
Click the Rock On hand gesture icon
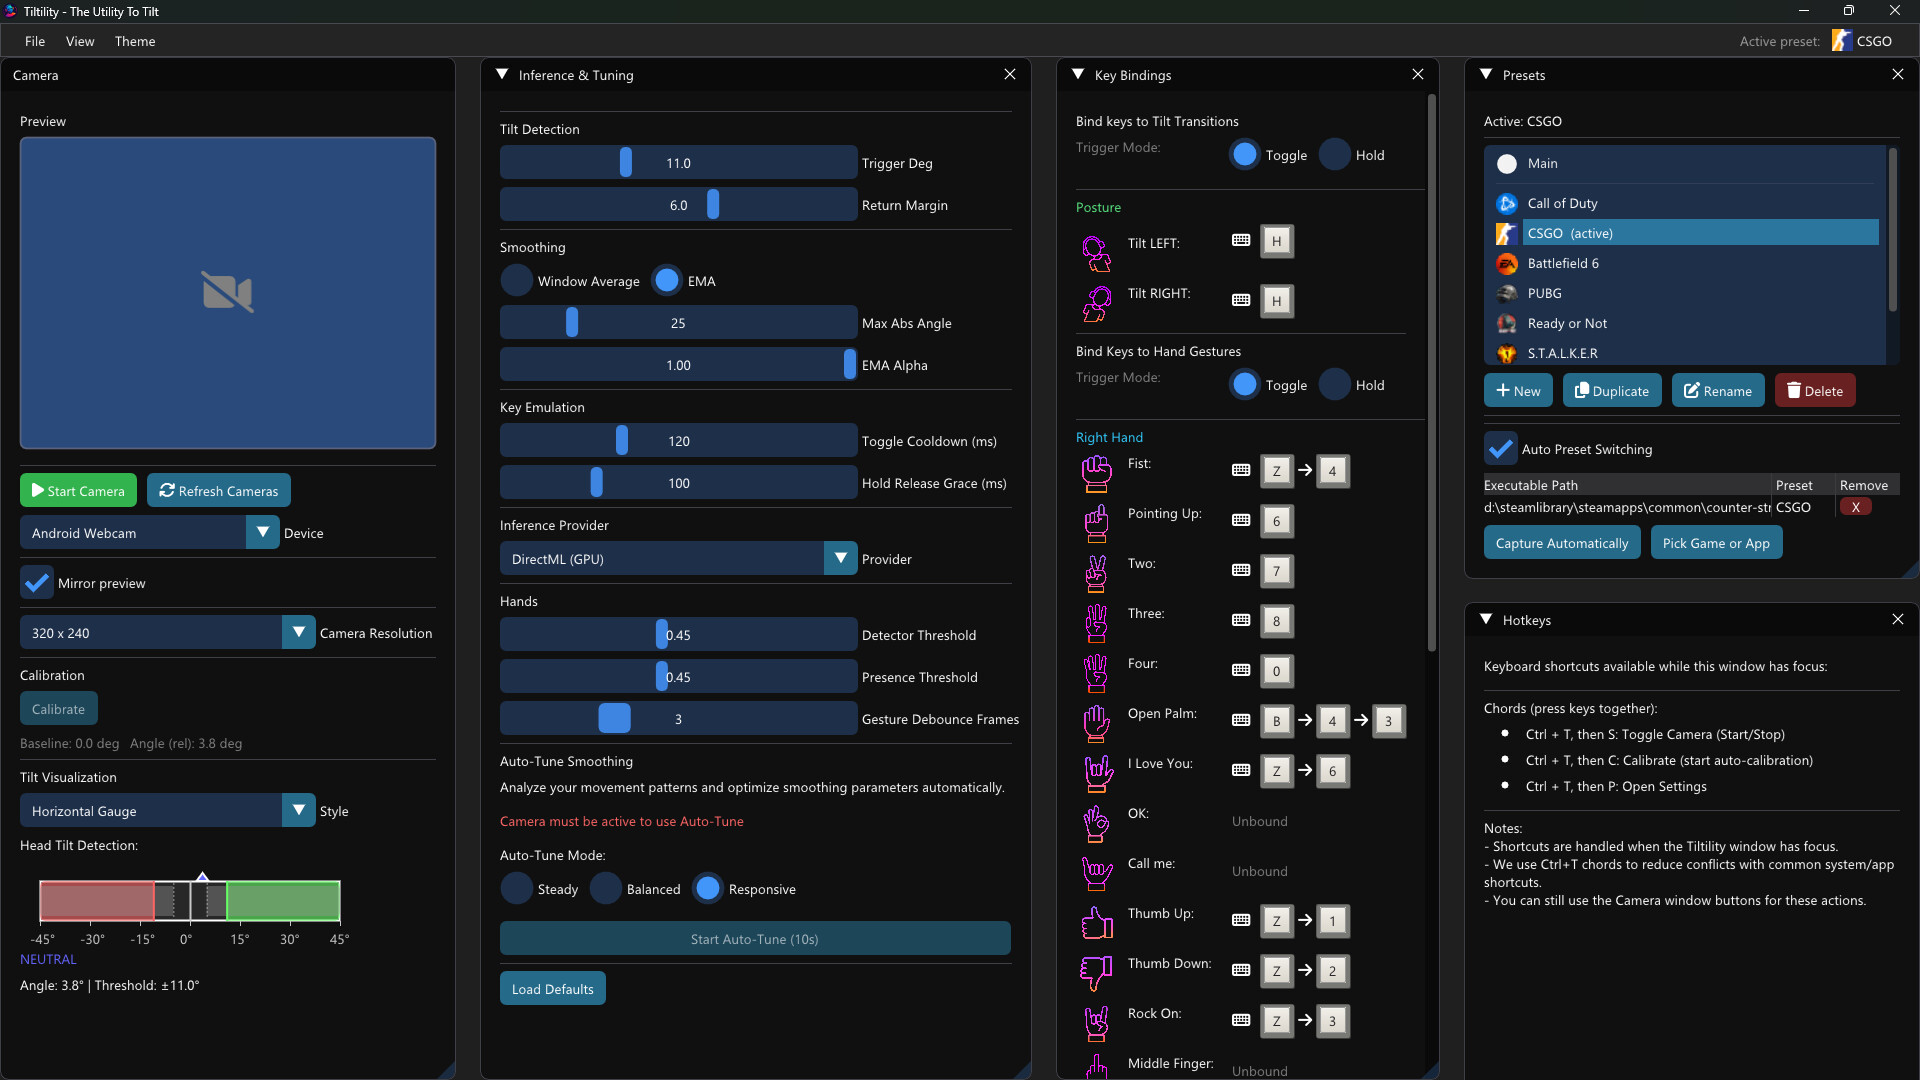[1096, 1023]
